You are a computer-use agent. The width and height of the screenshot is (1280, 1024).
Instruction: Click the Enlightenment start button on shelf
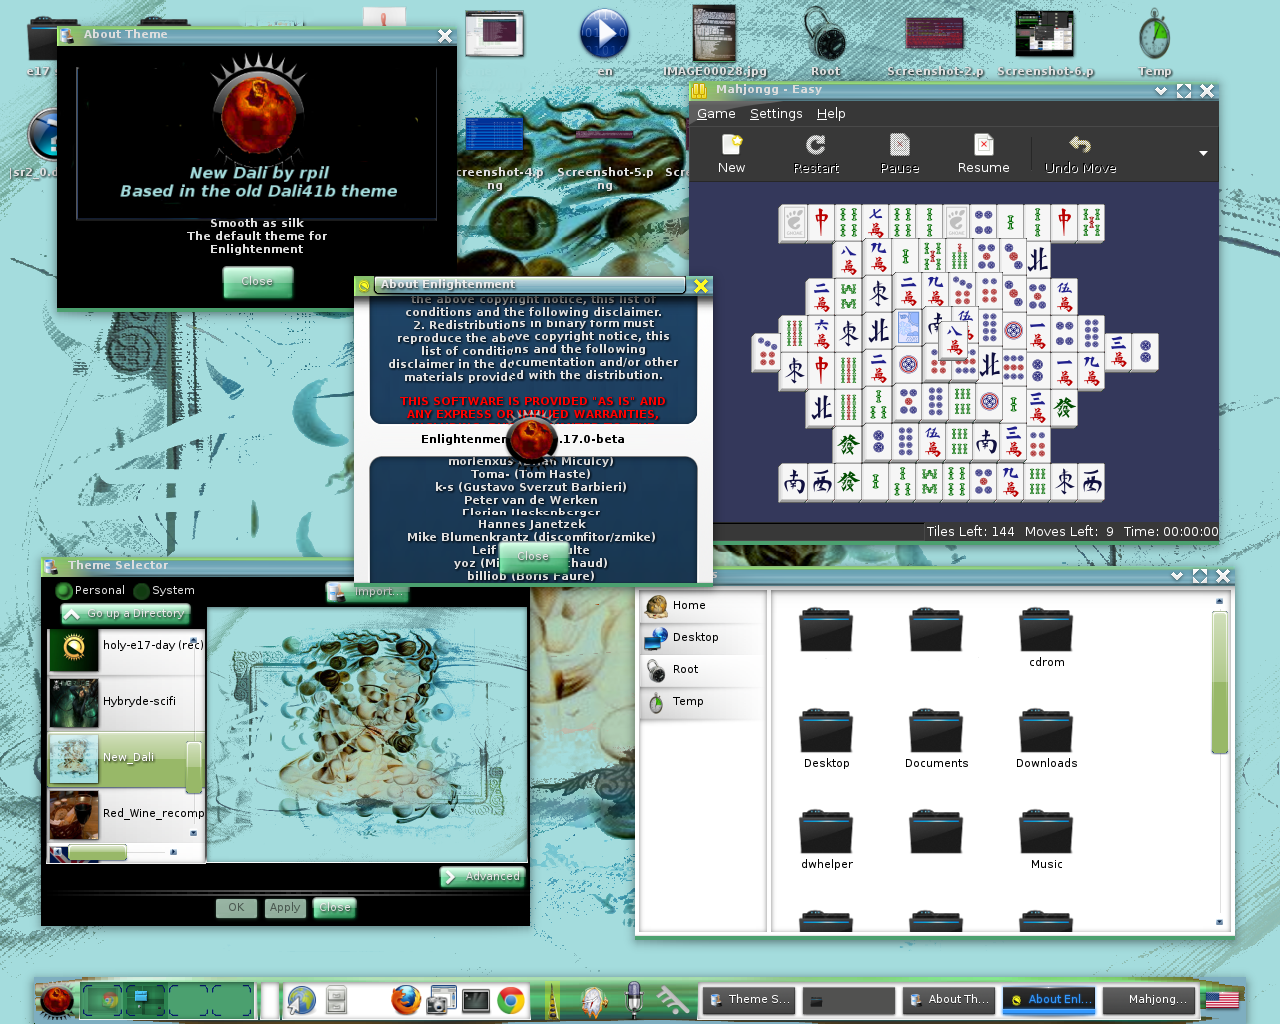(x=57, y=999)
